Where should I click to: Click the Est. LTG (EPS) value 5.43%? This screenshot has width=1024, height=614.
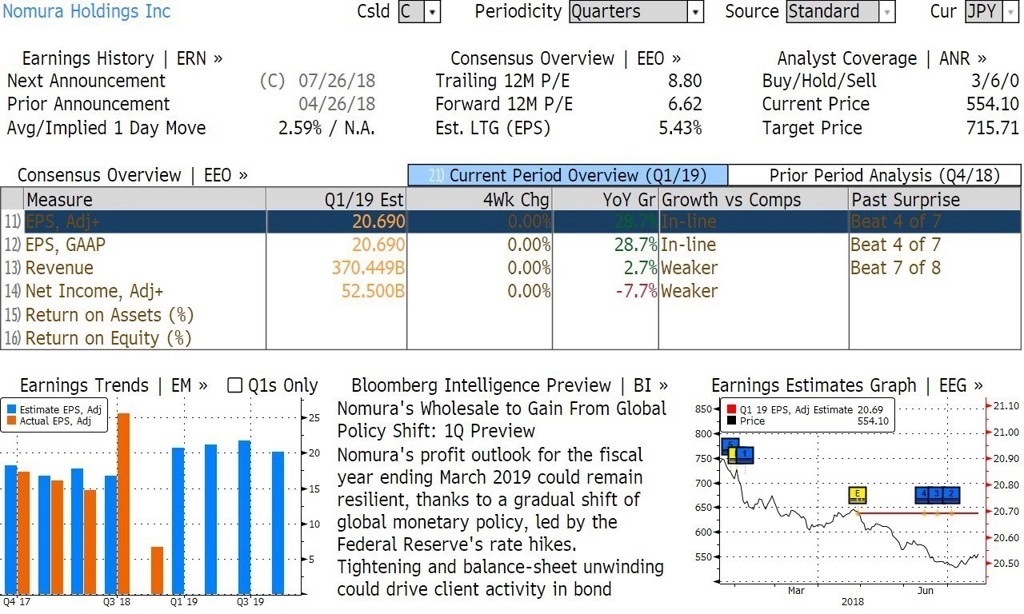click(680, 128)
